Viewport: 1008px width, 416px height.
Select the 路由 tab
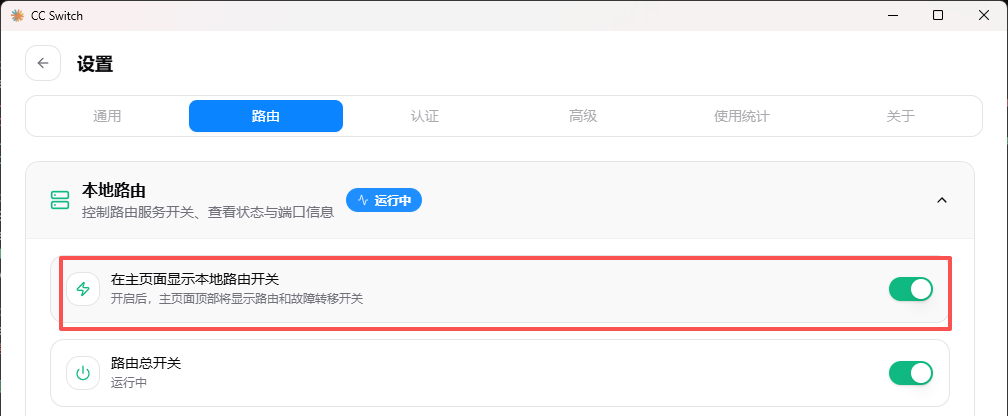click(x=266, y=116)
